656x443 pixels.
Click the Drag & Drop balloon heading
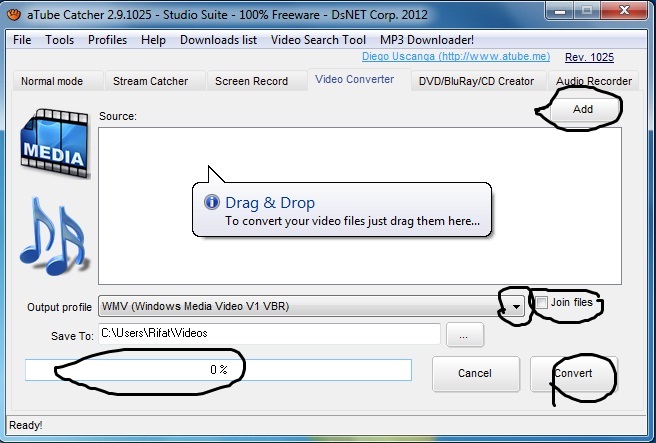click(x=270, y=203)
